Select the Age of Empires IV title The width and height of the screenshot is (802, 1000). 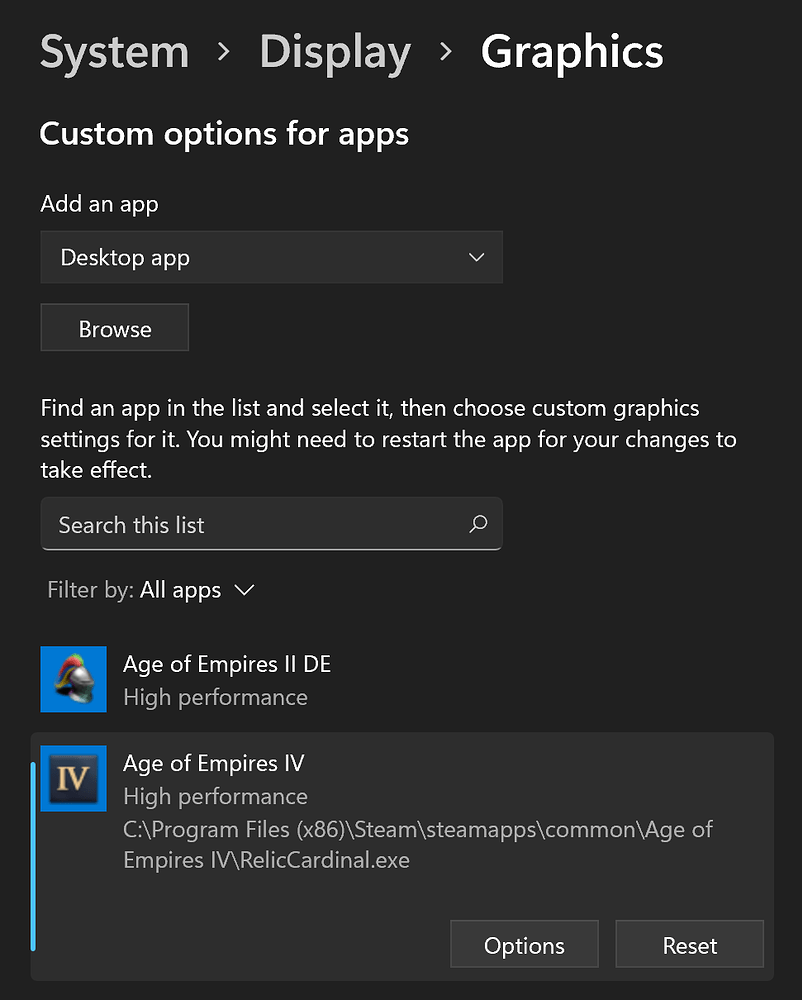coord(213,763)
